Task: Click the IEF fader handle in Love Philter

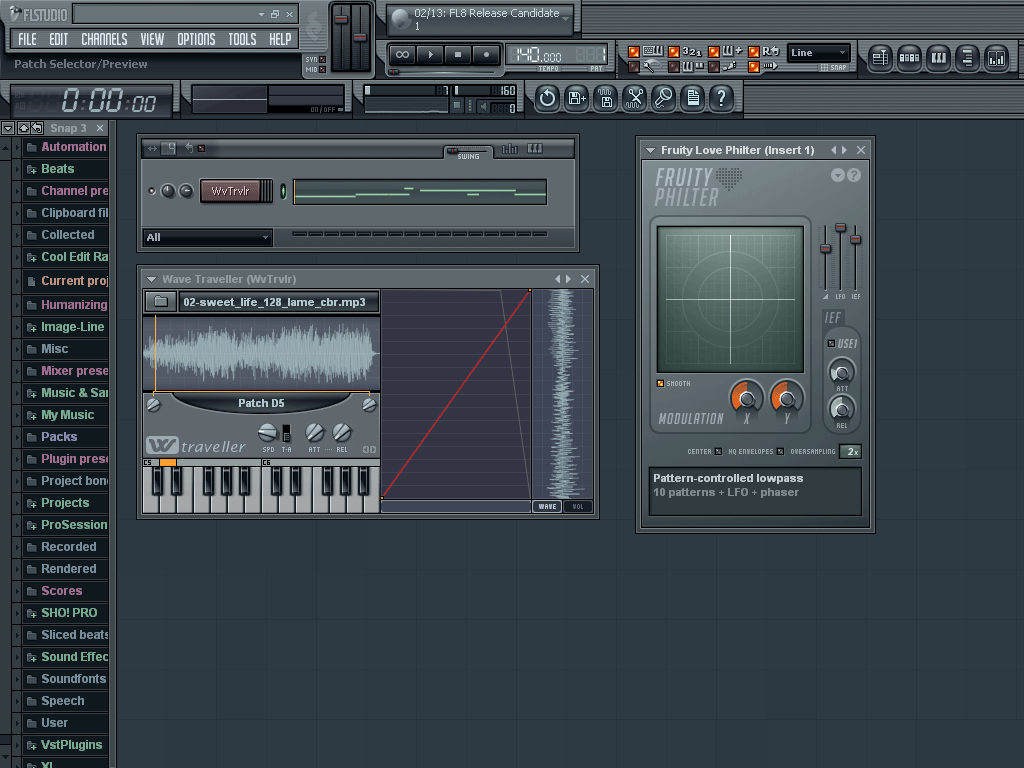Action: click(x=856, y=240)
